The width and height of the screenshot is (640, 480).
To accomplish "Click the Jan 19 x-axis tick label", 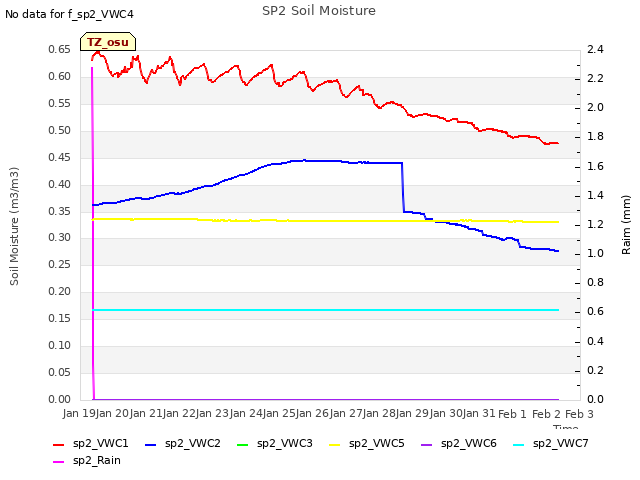I will 79,413.
